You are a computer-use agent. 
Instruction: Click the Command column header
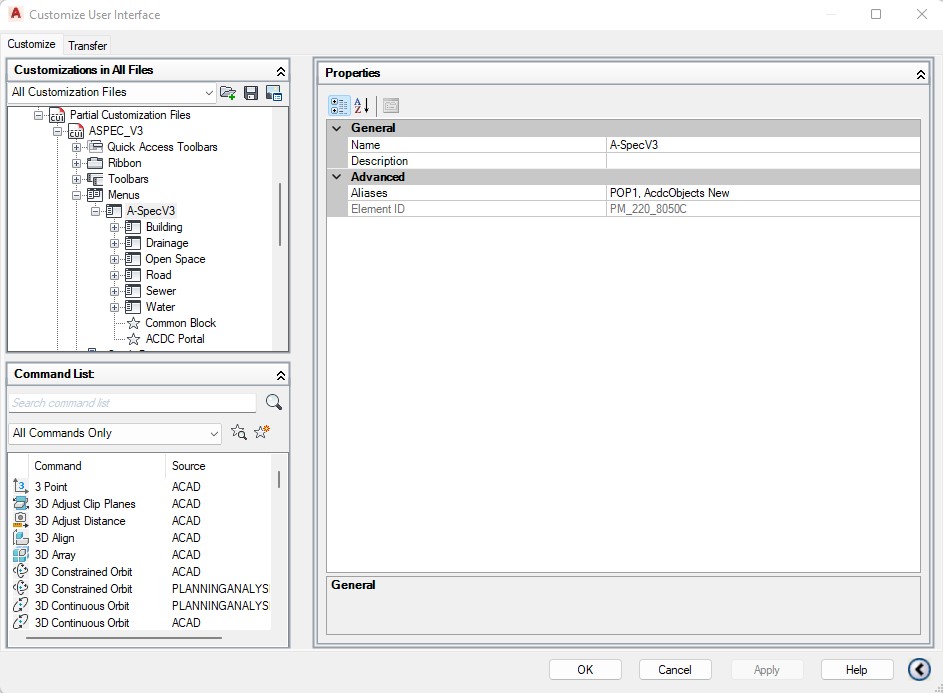(x=96, y=466)
